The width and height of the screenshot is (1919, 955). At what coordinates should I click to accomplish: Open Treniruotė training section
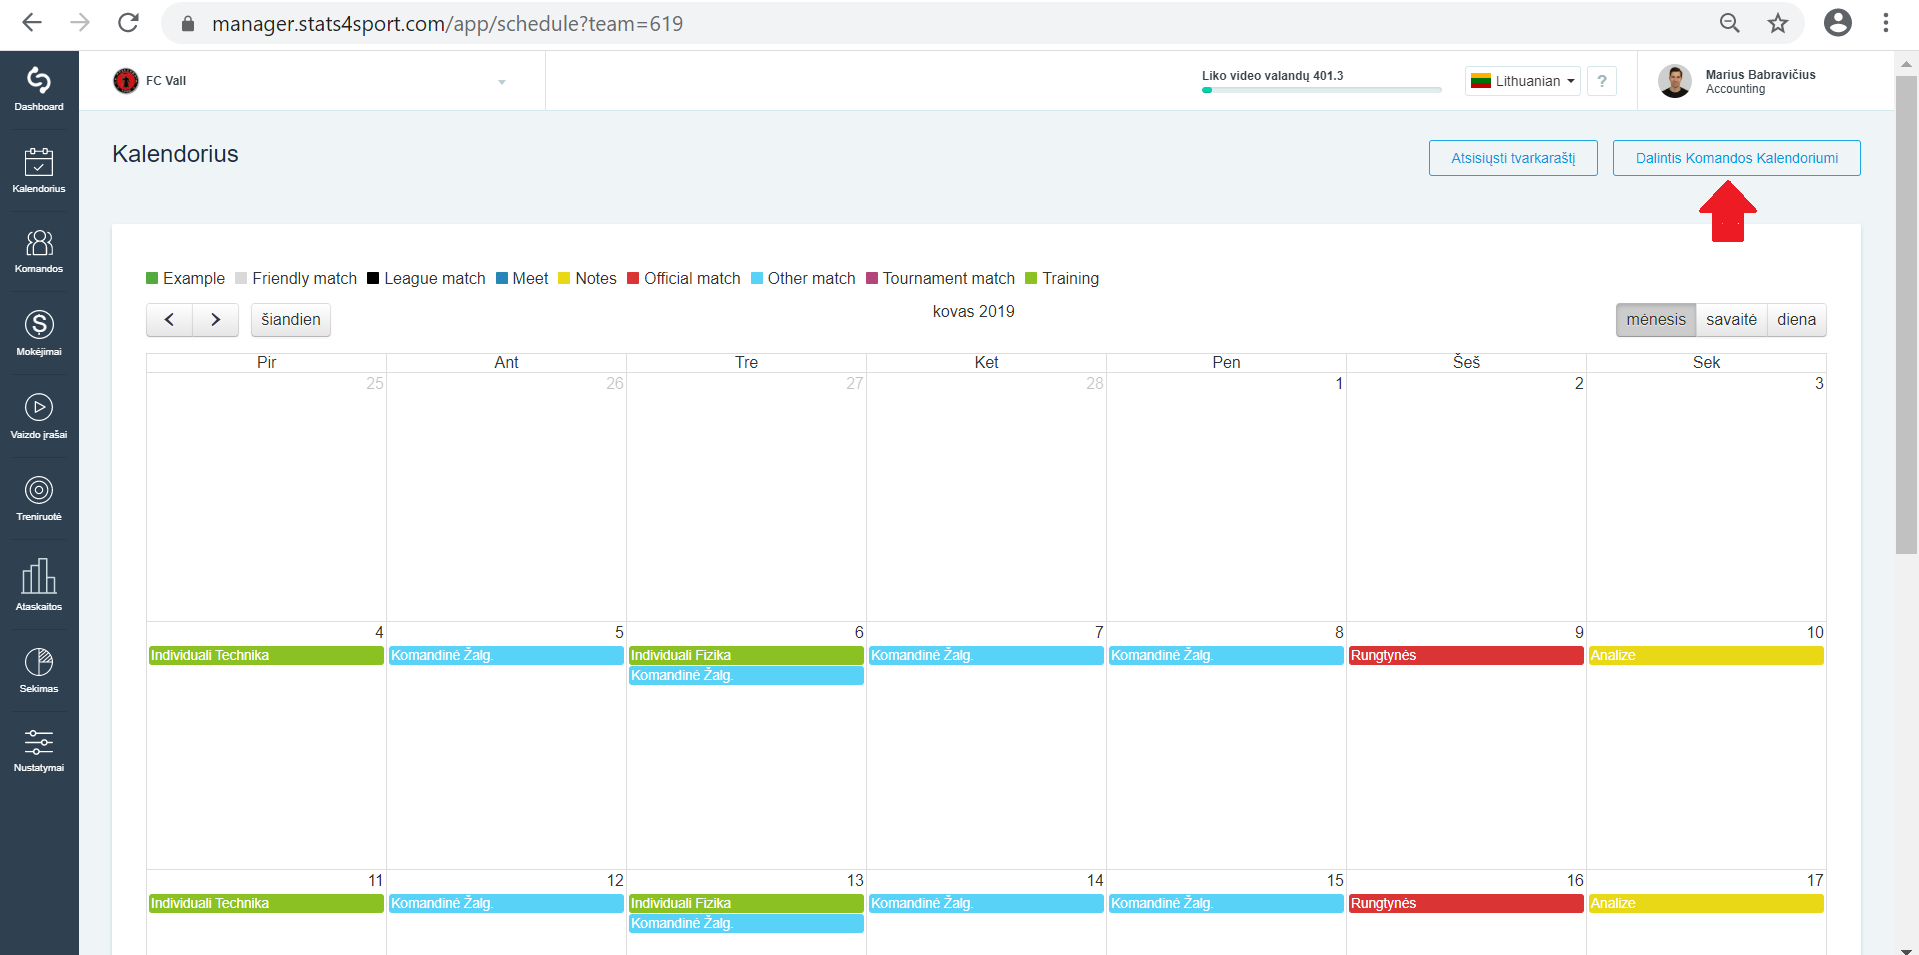tap(39, 498)
